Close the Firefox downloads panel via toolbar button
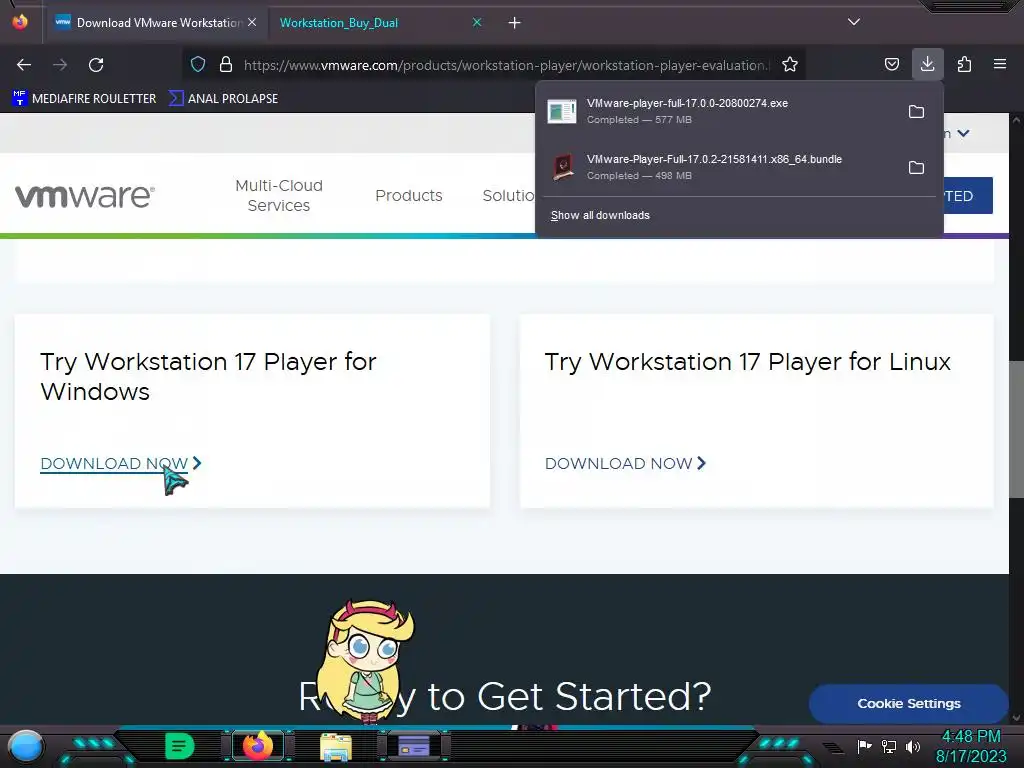The image size is (1024, 768). click(x=927, y=64)
